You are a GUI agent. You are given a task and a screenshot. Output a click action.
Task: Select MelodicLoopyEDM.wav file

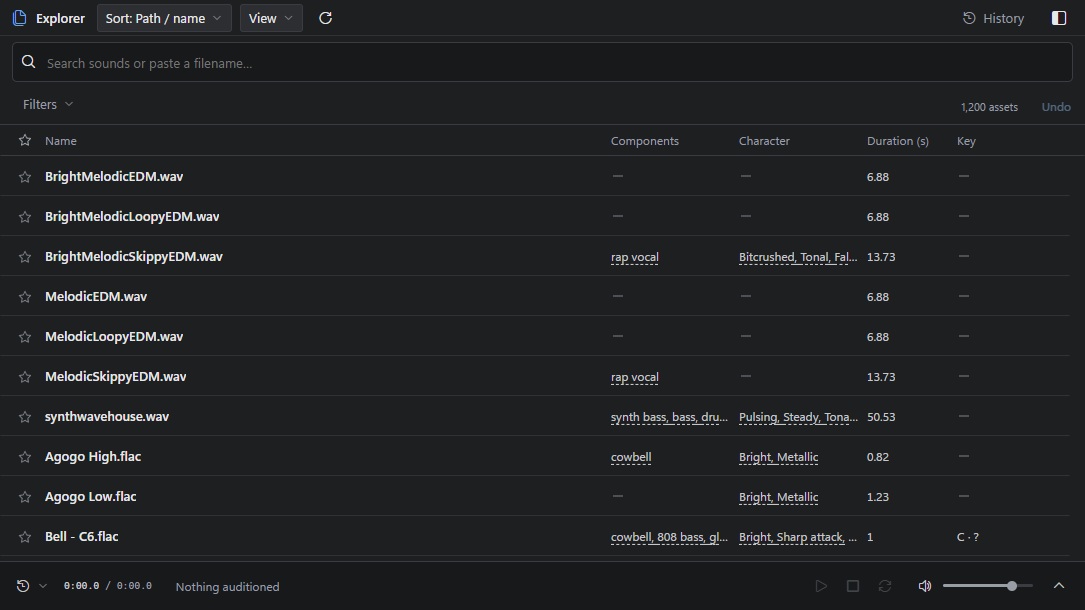114,337
